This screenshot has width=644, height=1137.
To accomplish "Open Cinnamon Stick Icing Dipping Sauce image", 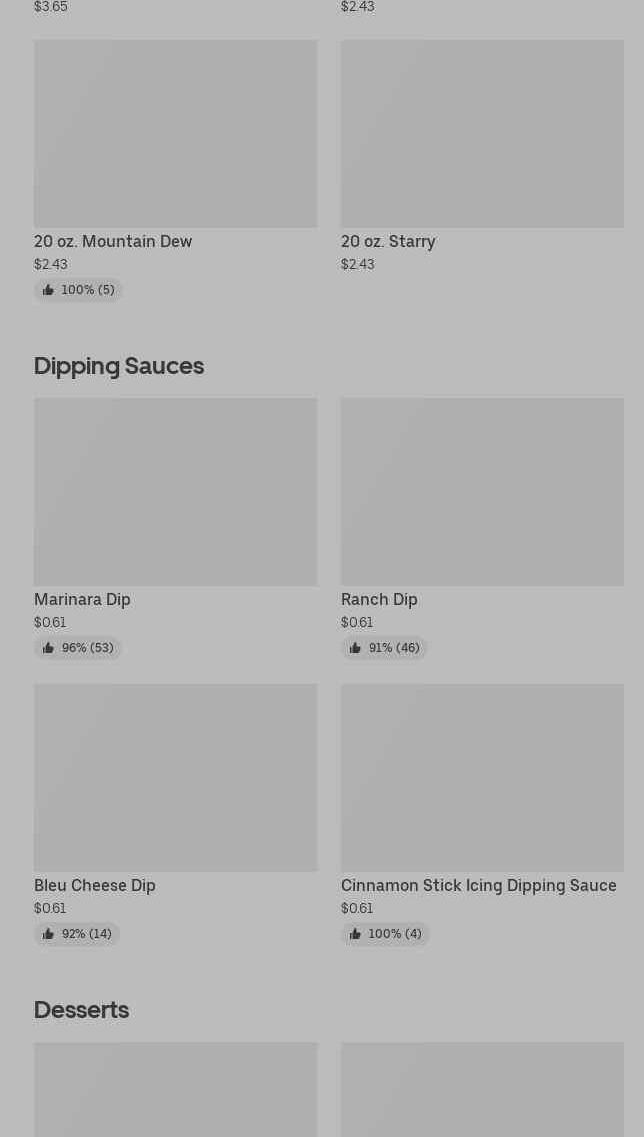I will 482,777.
